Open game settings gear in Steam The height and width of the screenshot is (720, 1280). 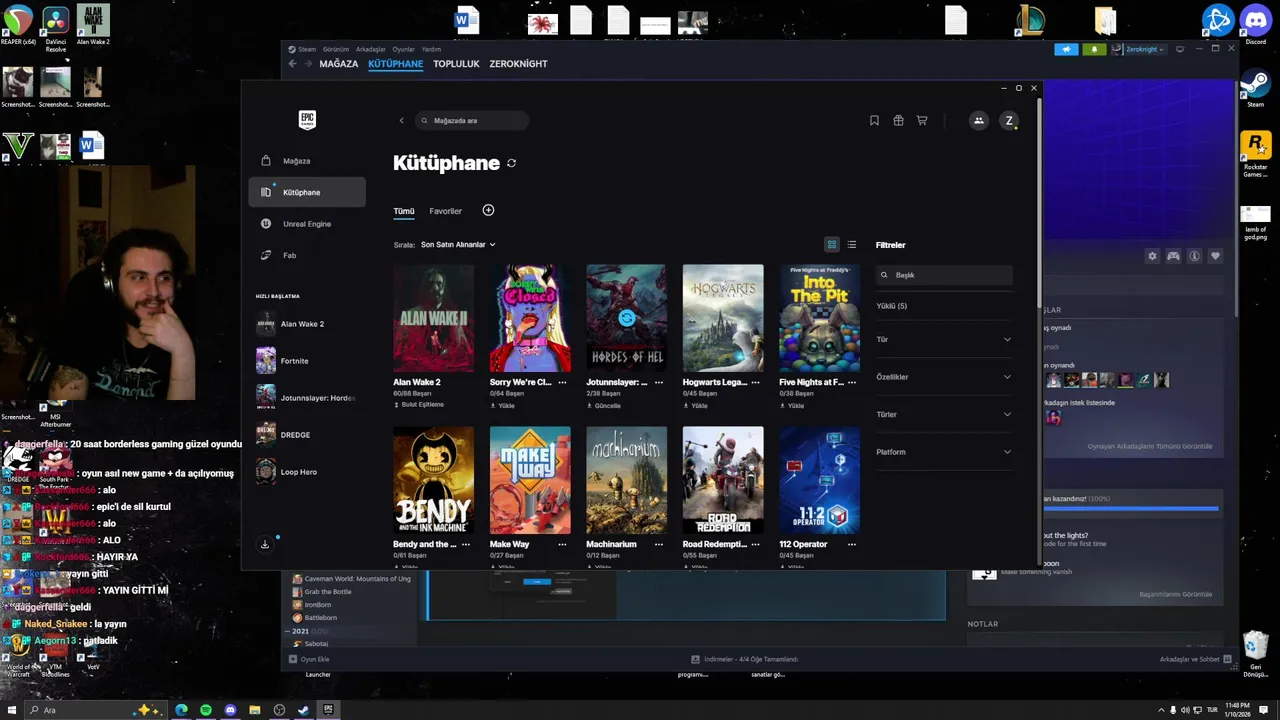1152,256
